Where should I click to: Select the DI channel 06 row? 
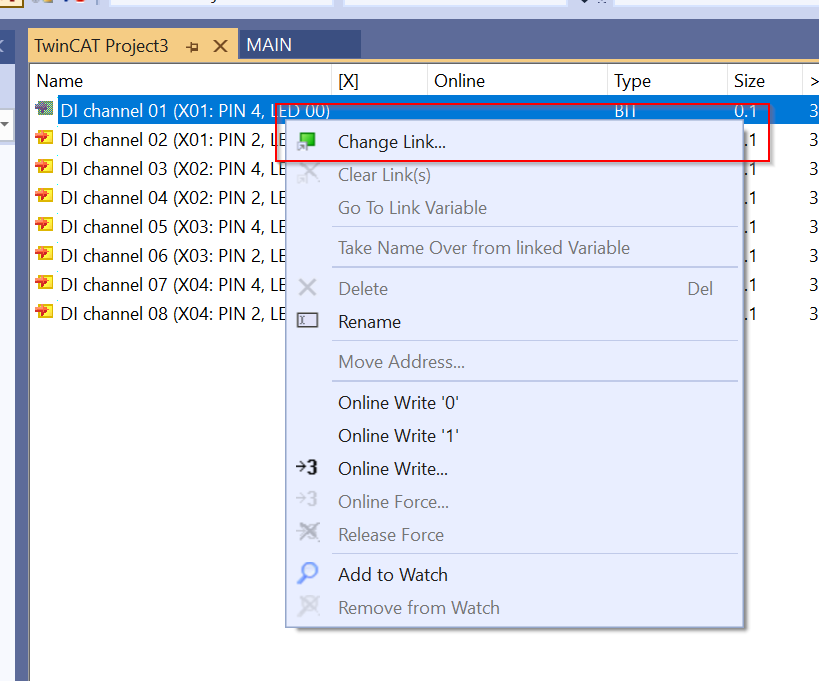click(x=173, y=256)
